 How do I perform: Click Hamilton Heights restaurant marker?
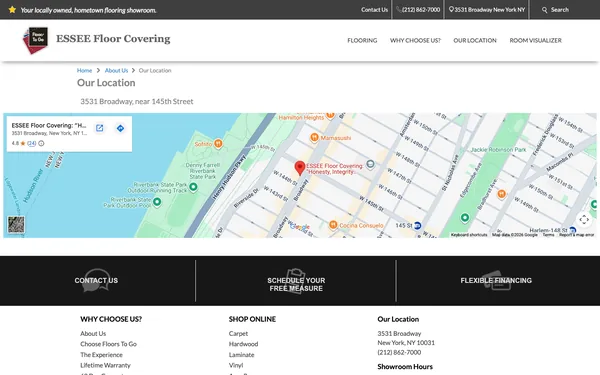(330, 115)
